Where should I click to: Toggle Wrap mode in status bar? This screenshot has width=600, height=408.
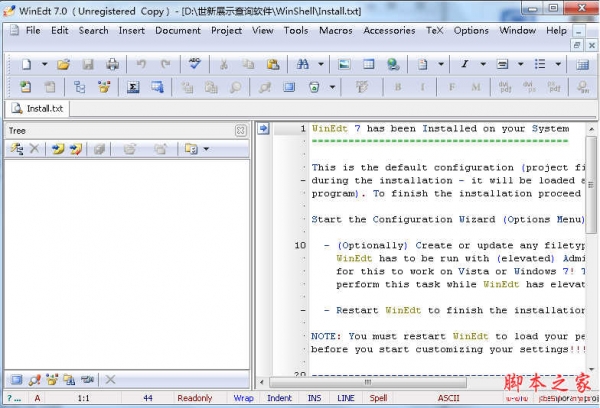(243, 398)
